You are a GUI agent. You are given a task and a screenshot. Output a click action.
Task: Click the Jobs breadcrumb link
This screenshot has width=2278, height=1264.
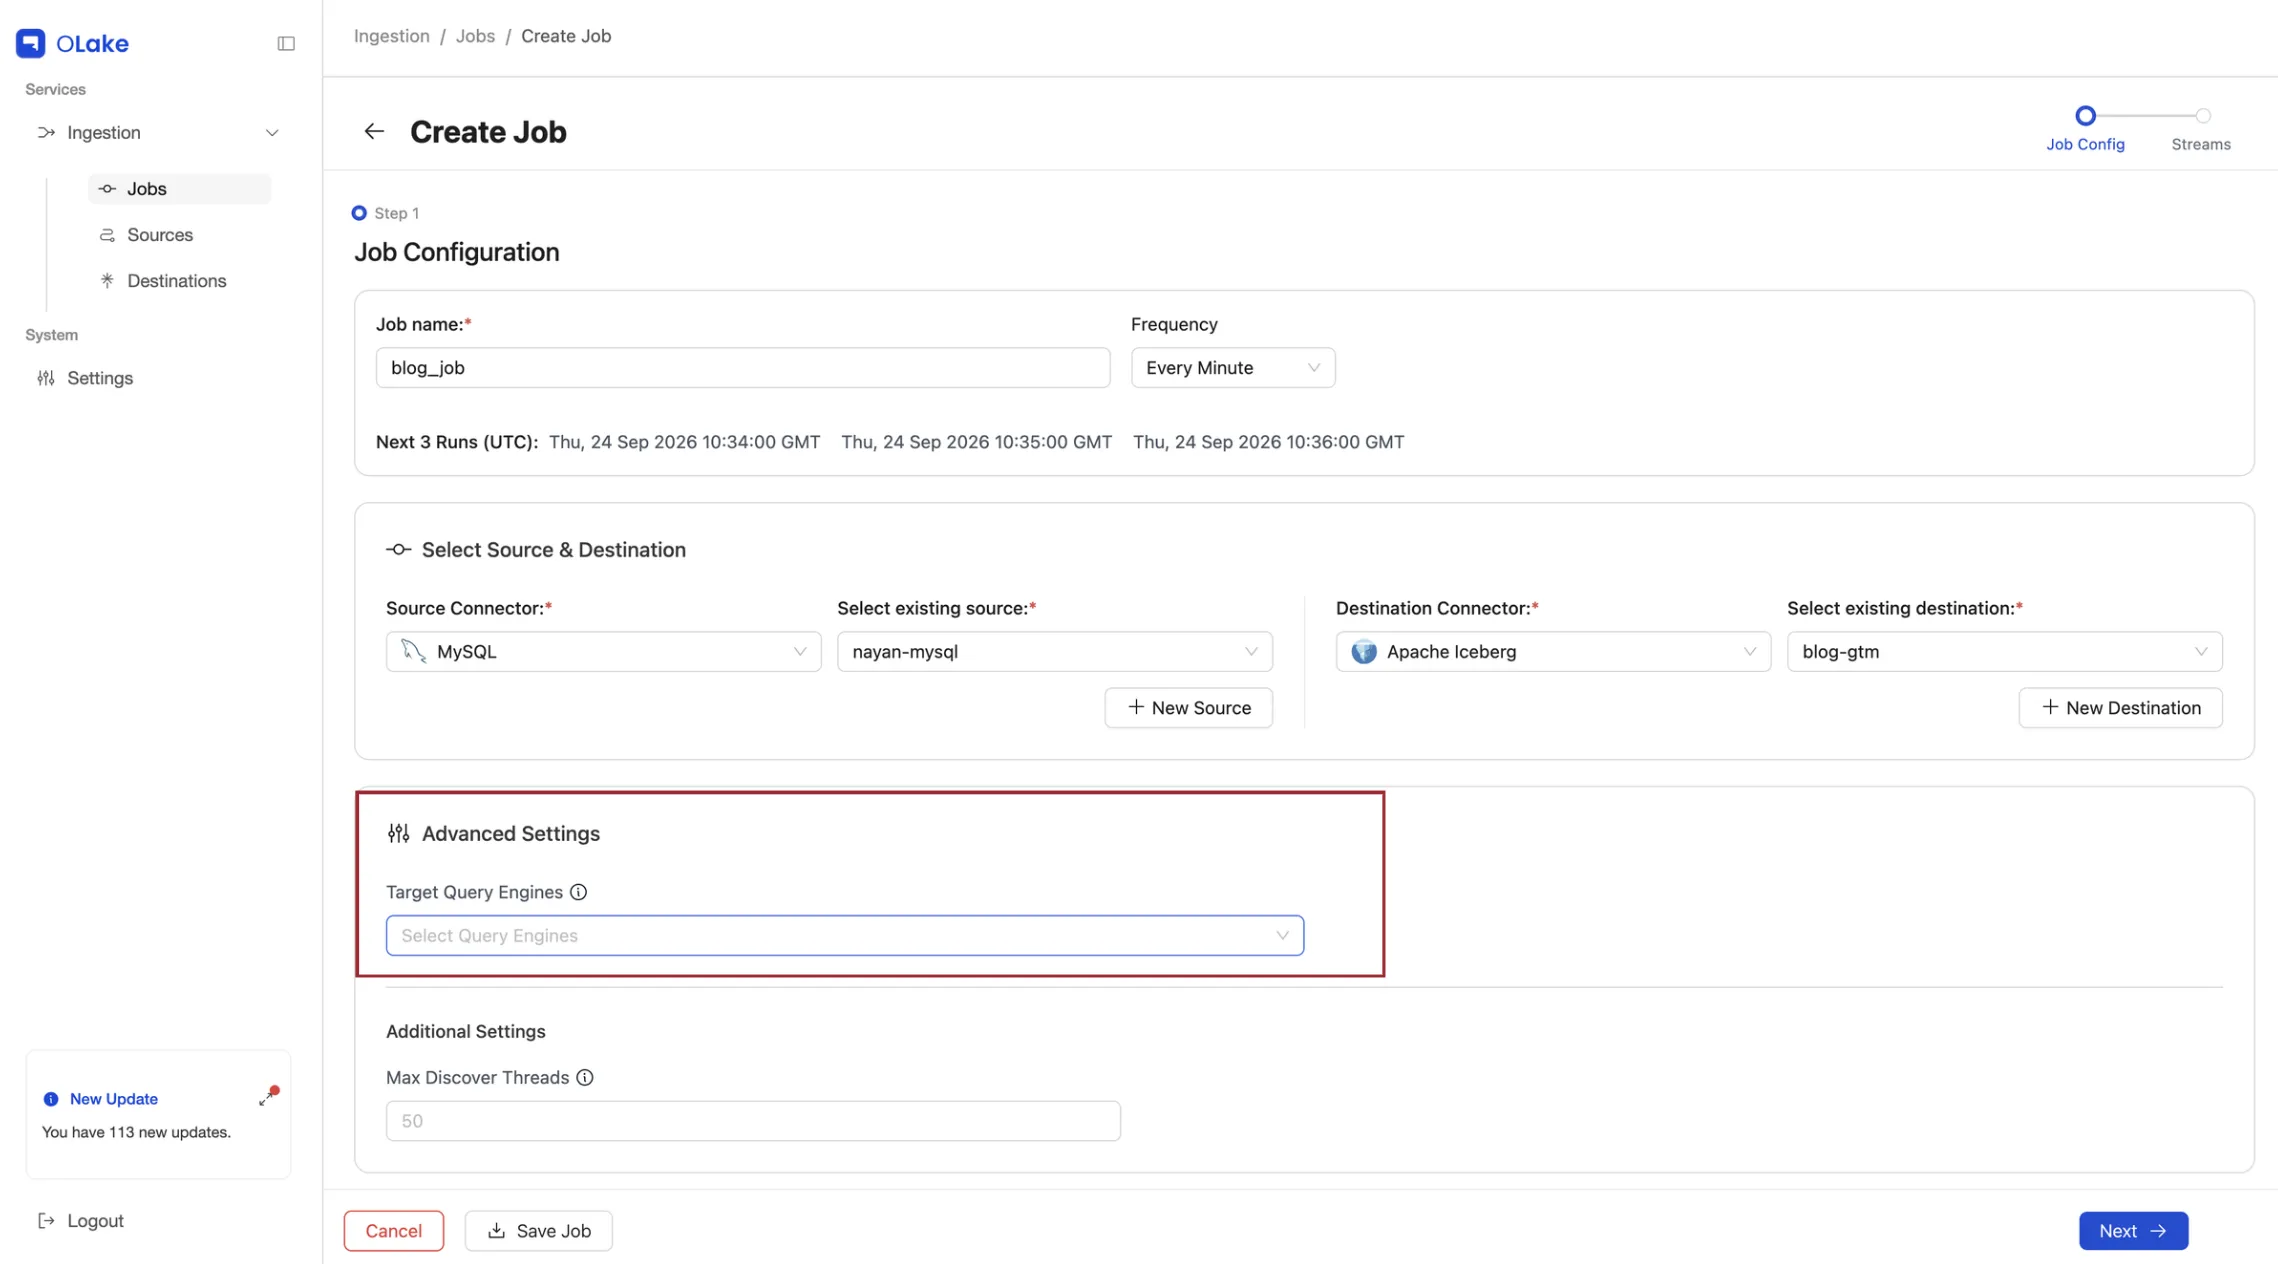[x=475, y=36]
